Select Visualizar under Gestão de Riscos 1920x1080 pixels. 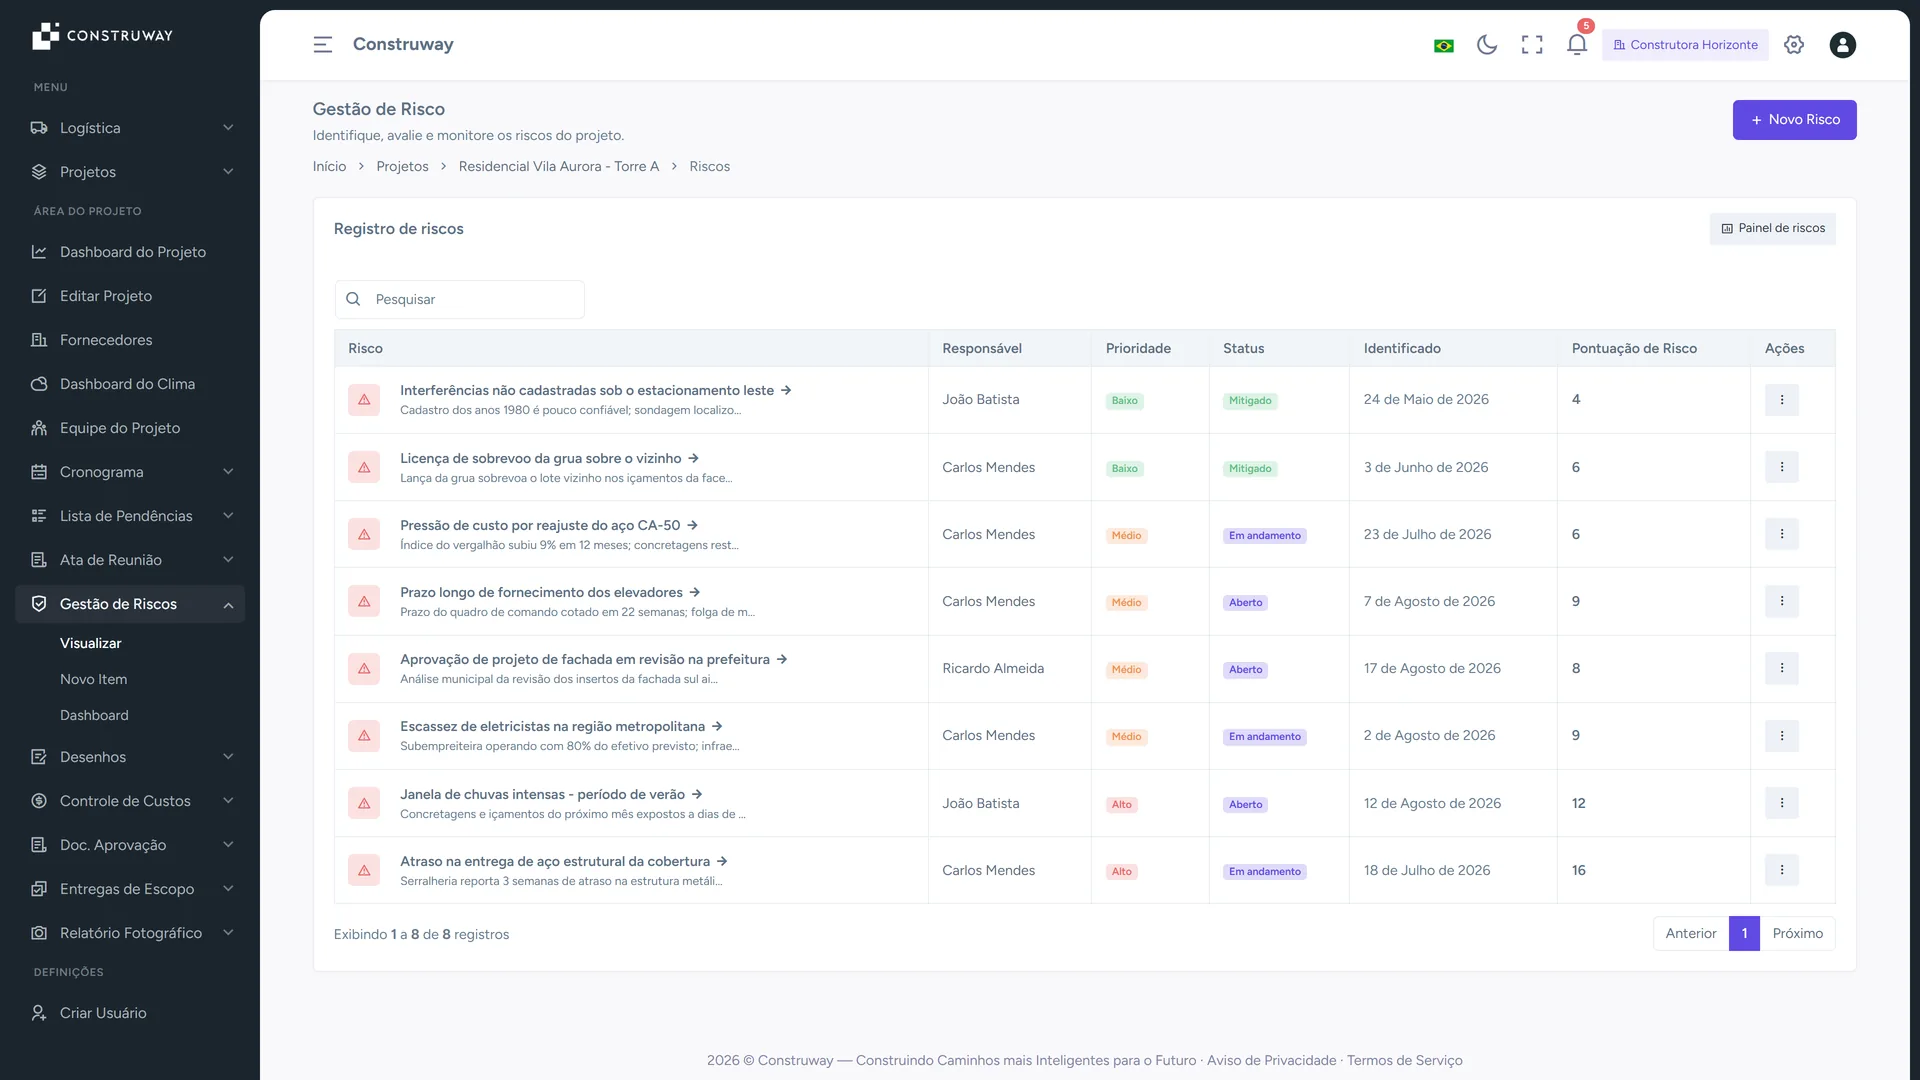(x=90, y=643)
